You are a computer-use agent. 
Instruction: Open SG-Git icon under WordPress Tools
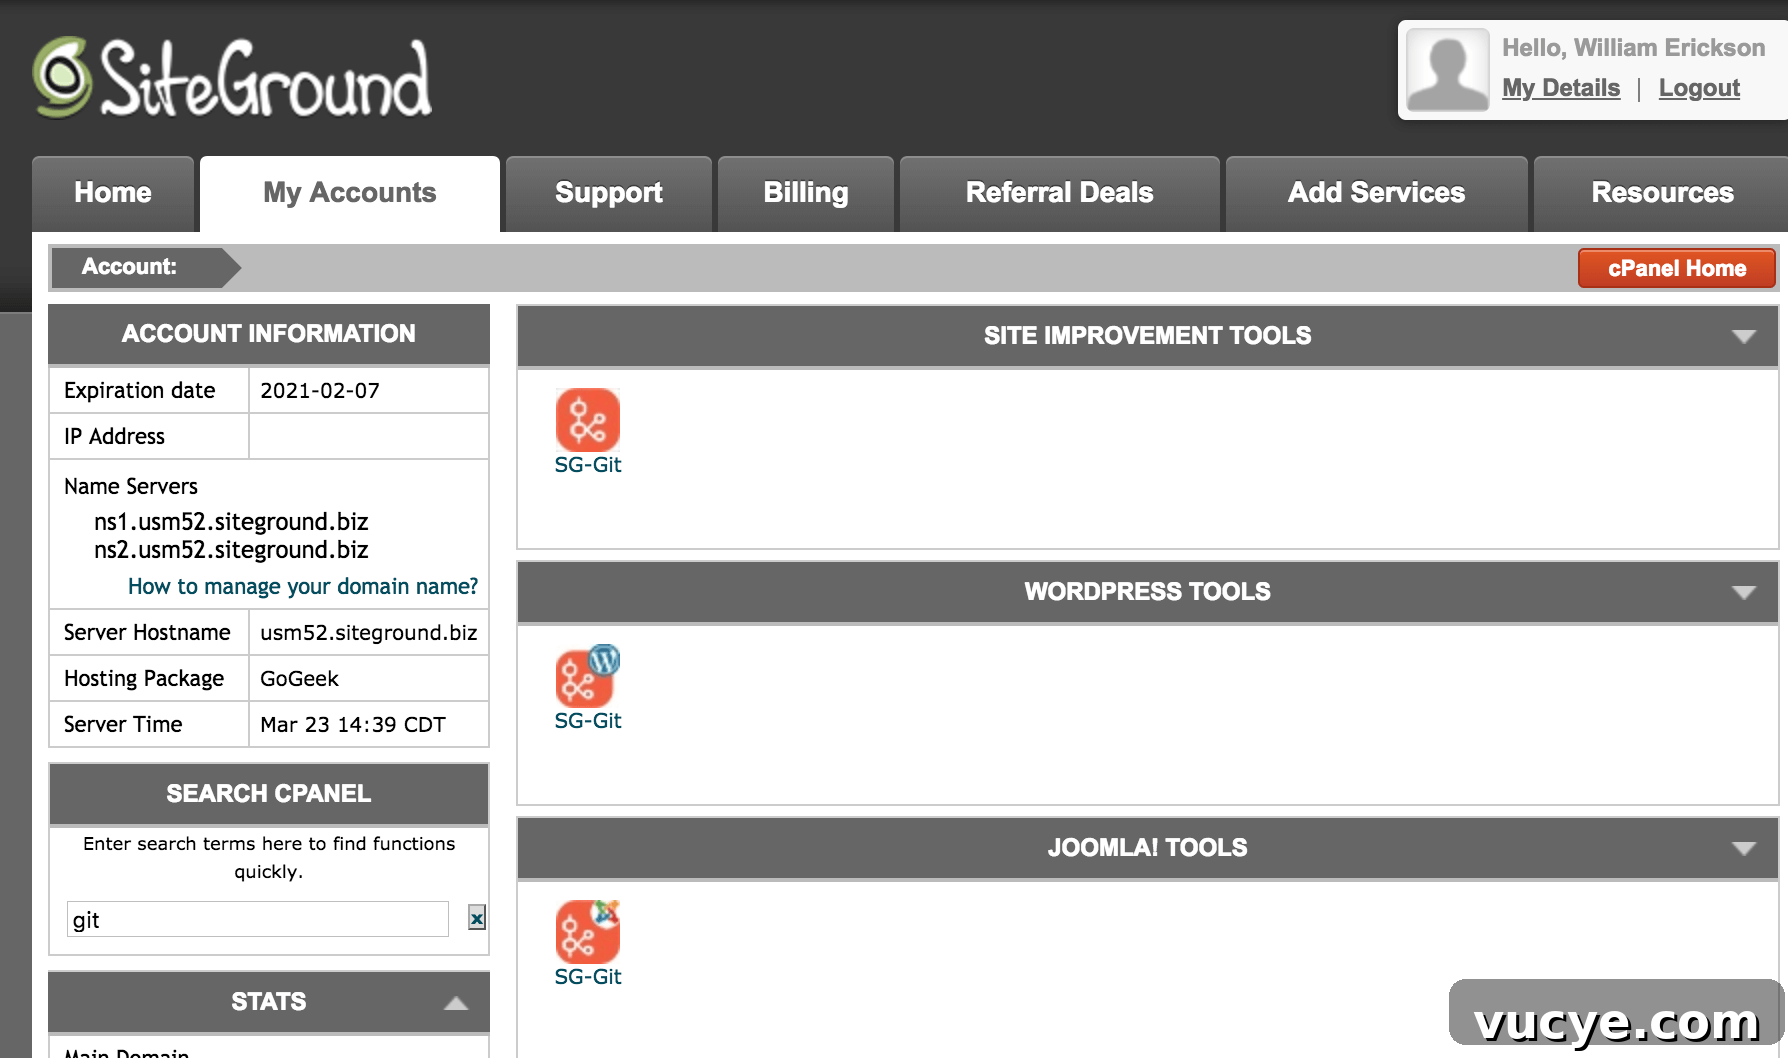click(588, 676)
